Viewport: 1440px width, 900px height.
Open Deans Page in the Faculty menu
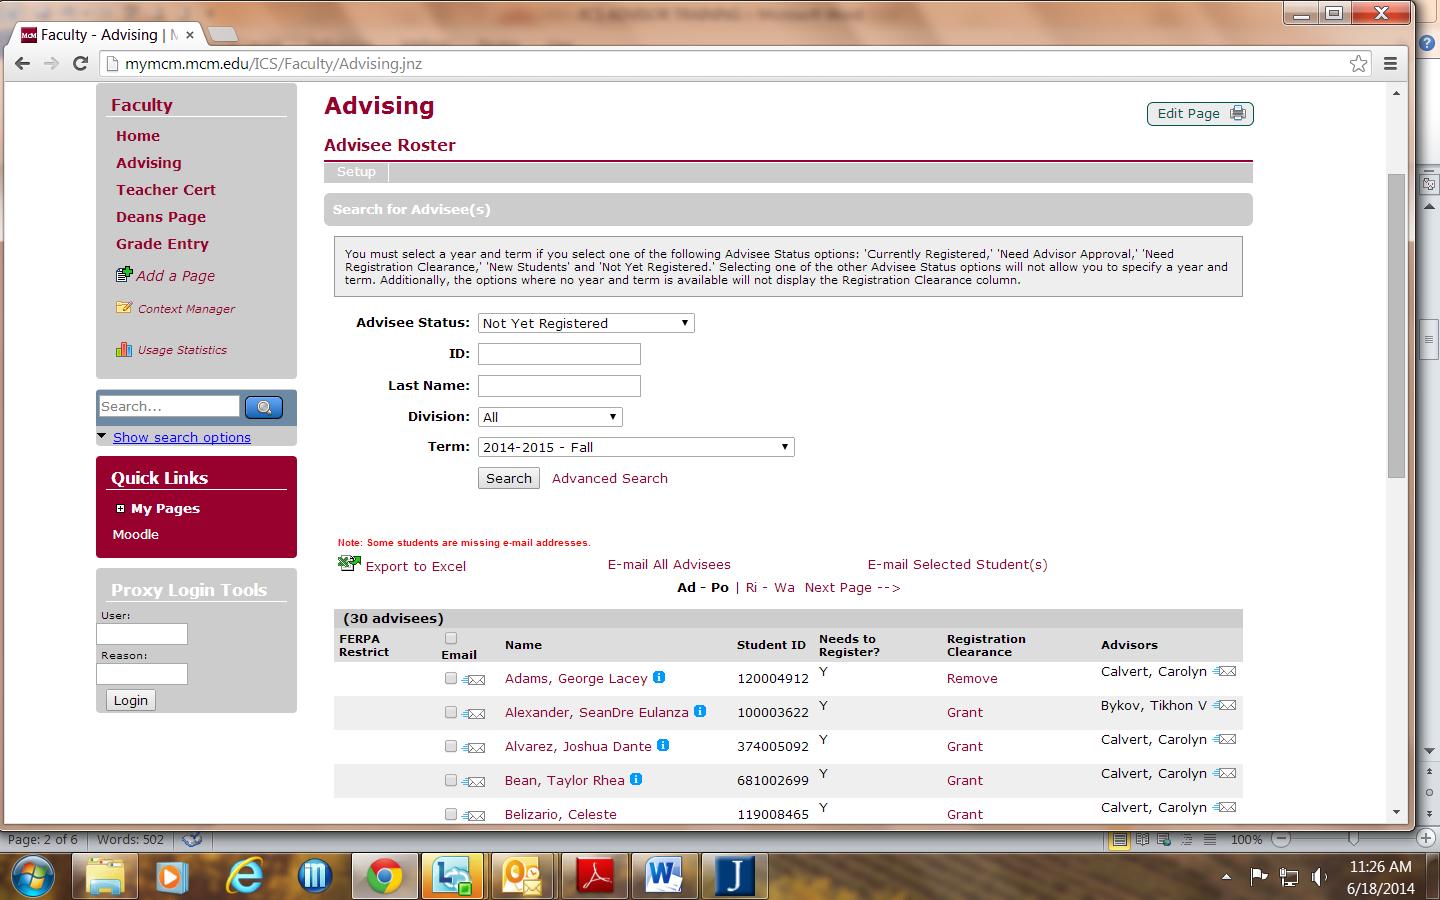[161, 217]
